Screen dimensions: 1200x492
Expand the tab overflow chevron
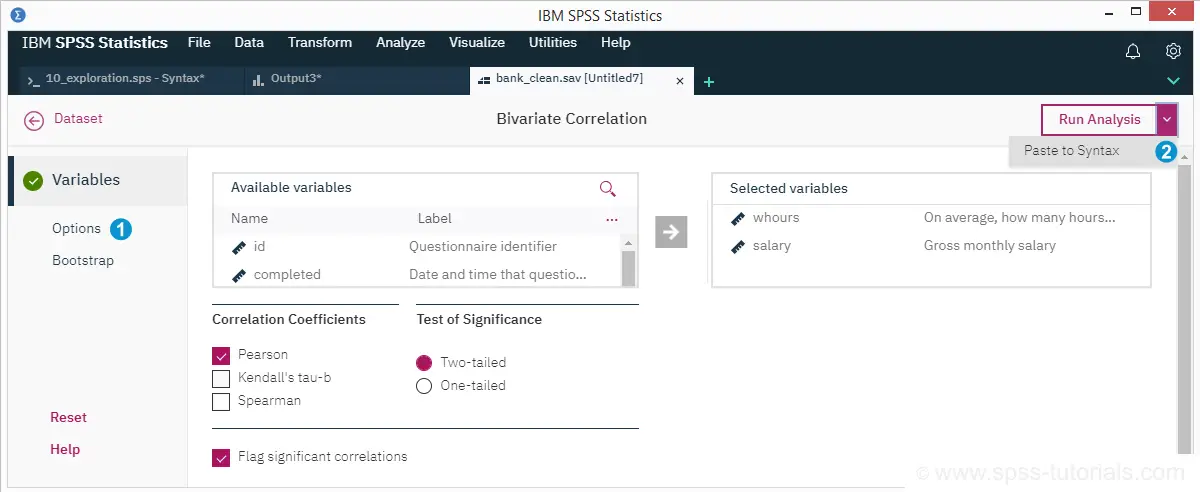pyautogui.click(x=1174, y=81)
